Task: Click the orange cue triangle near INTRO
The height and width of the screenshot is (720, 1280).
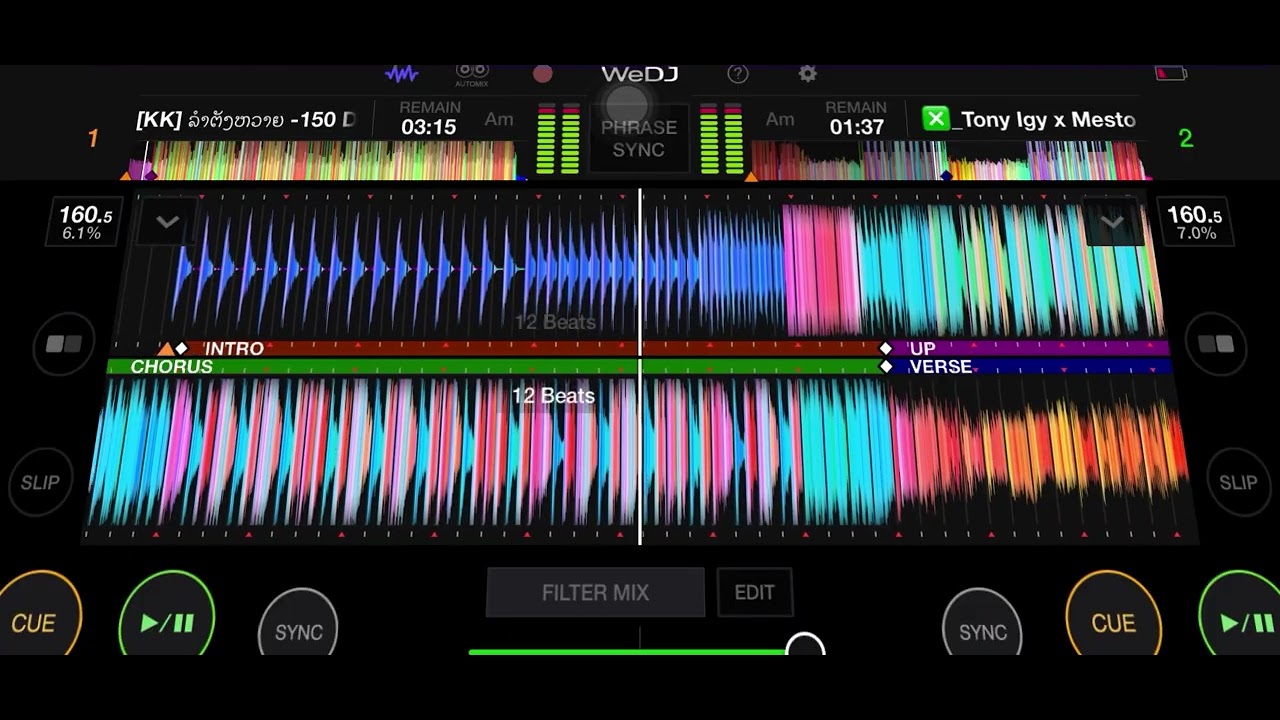Action: 165,348
